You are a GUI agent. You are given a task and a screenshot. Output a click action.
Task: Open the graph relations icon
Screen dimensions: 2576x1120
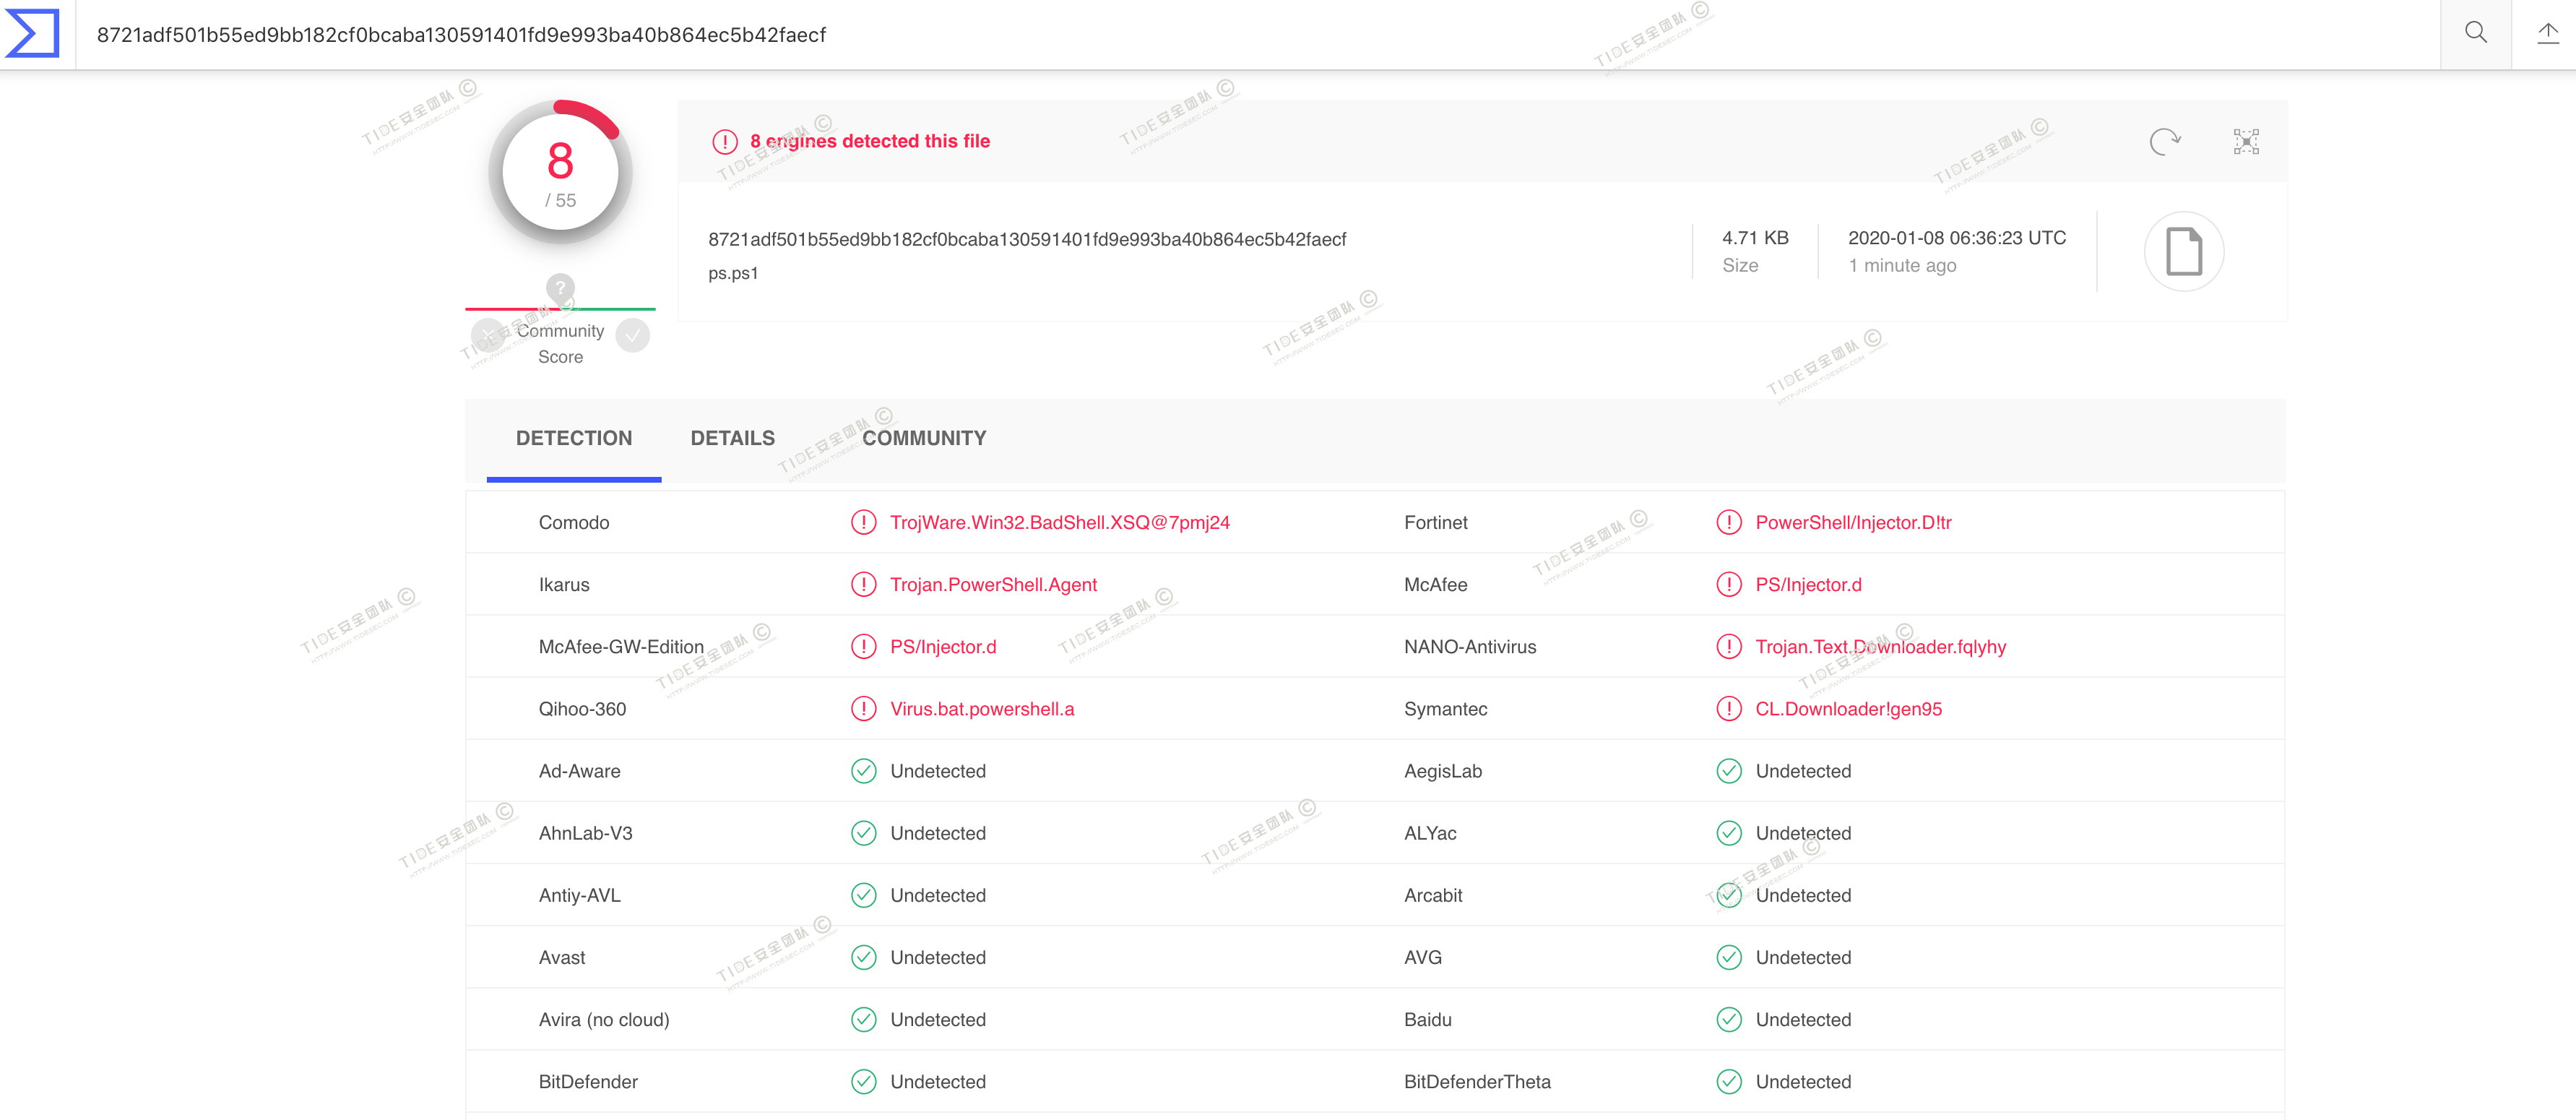tap(2246, 142)
